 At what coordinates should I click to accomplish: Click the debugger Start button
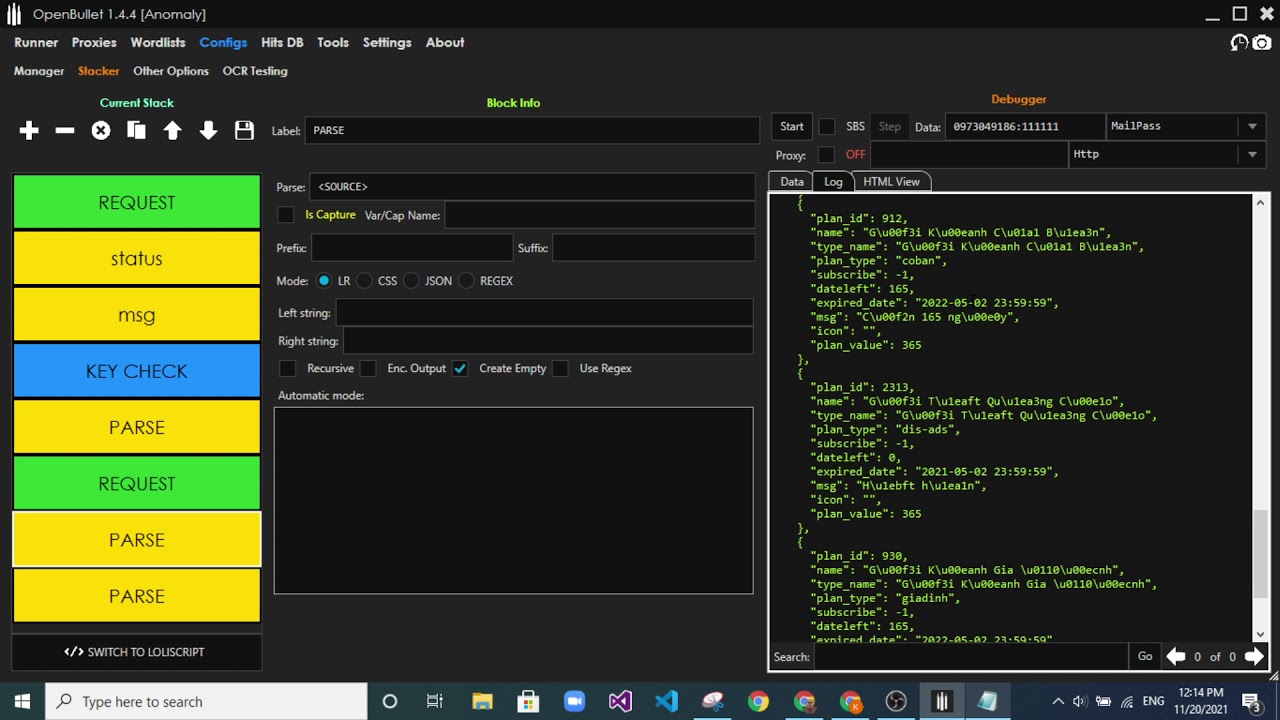pyautogui.click(x=792, y=127)
